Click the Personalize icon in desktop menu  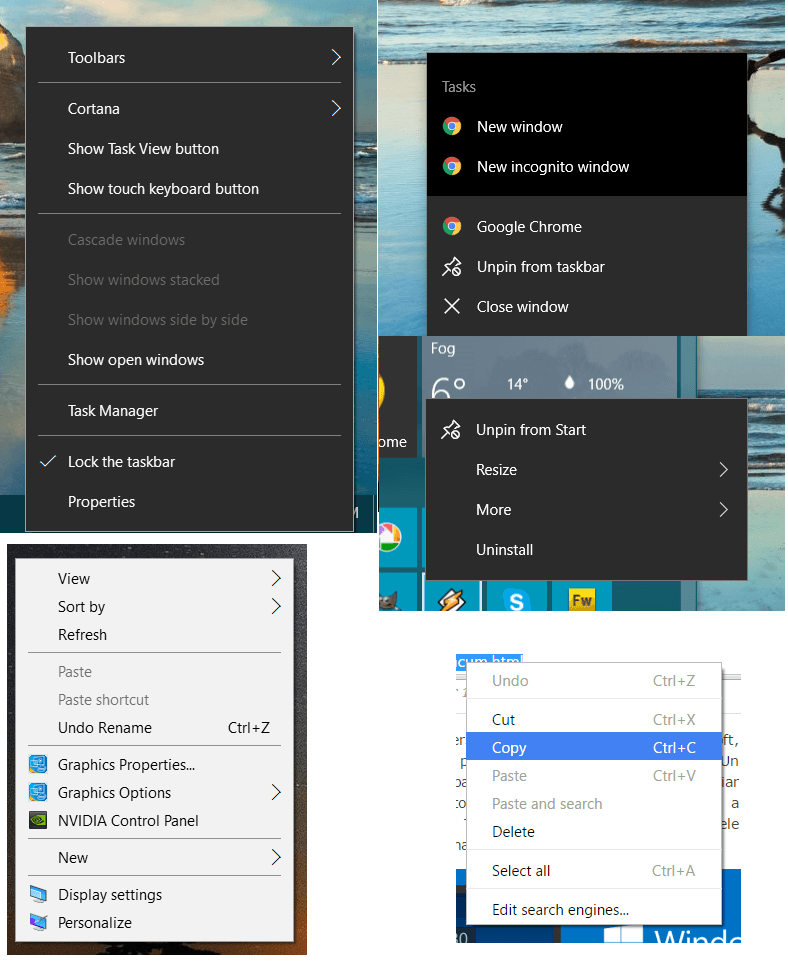point(39,923)
